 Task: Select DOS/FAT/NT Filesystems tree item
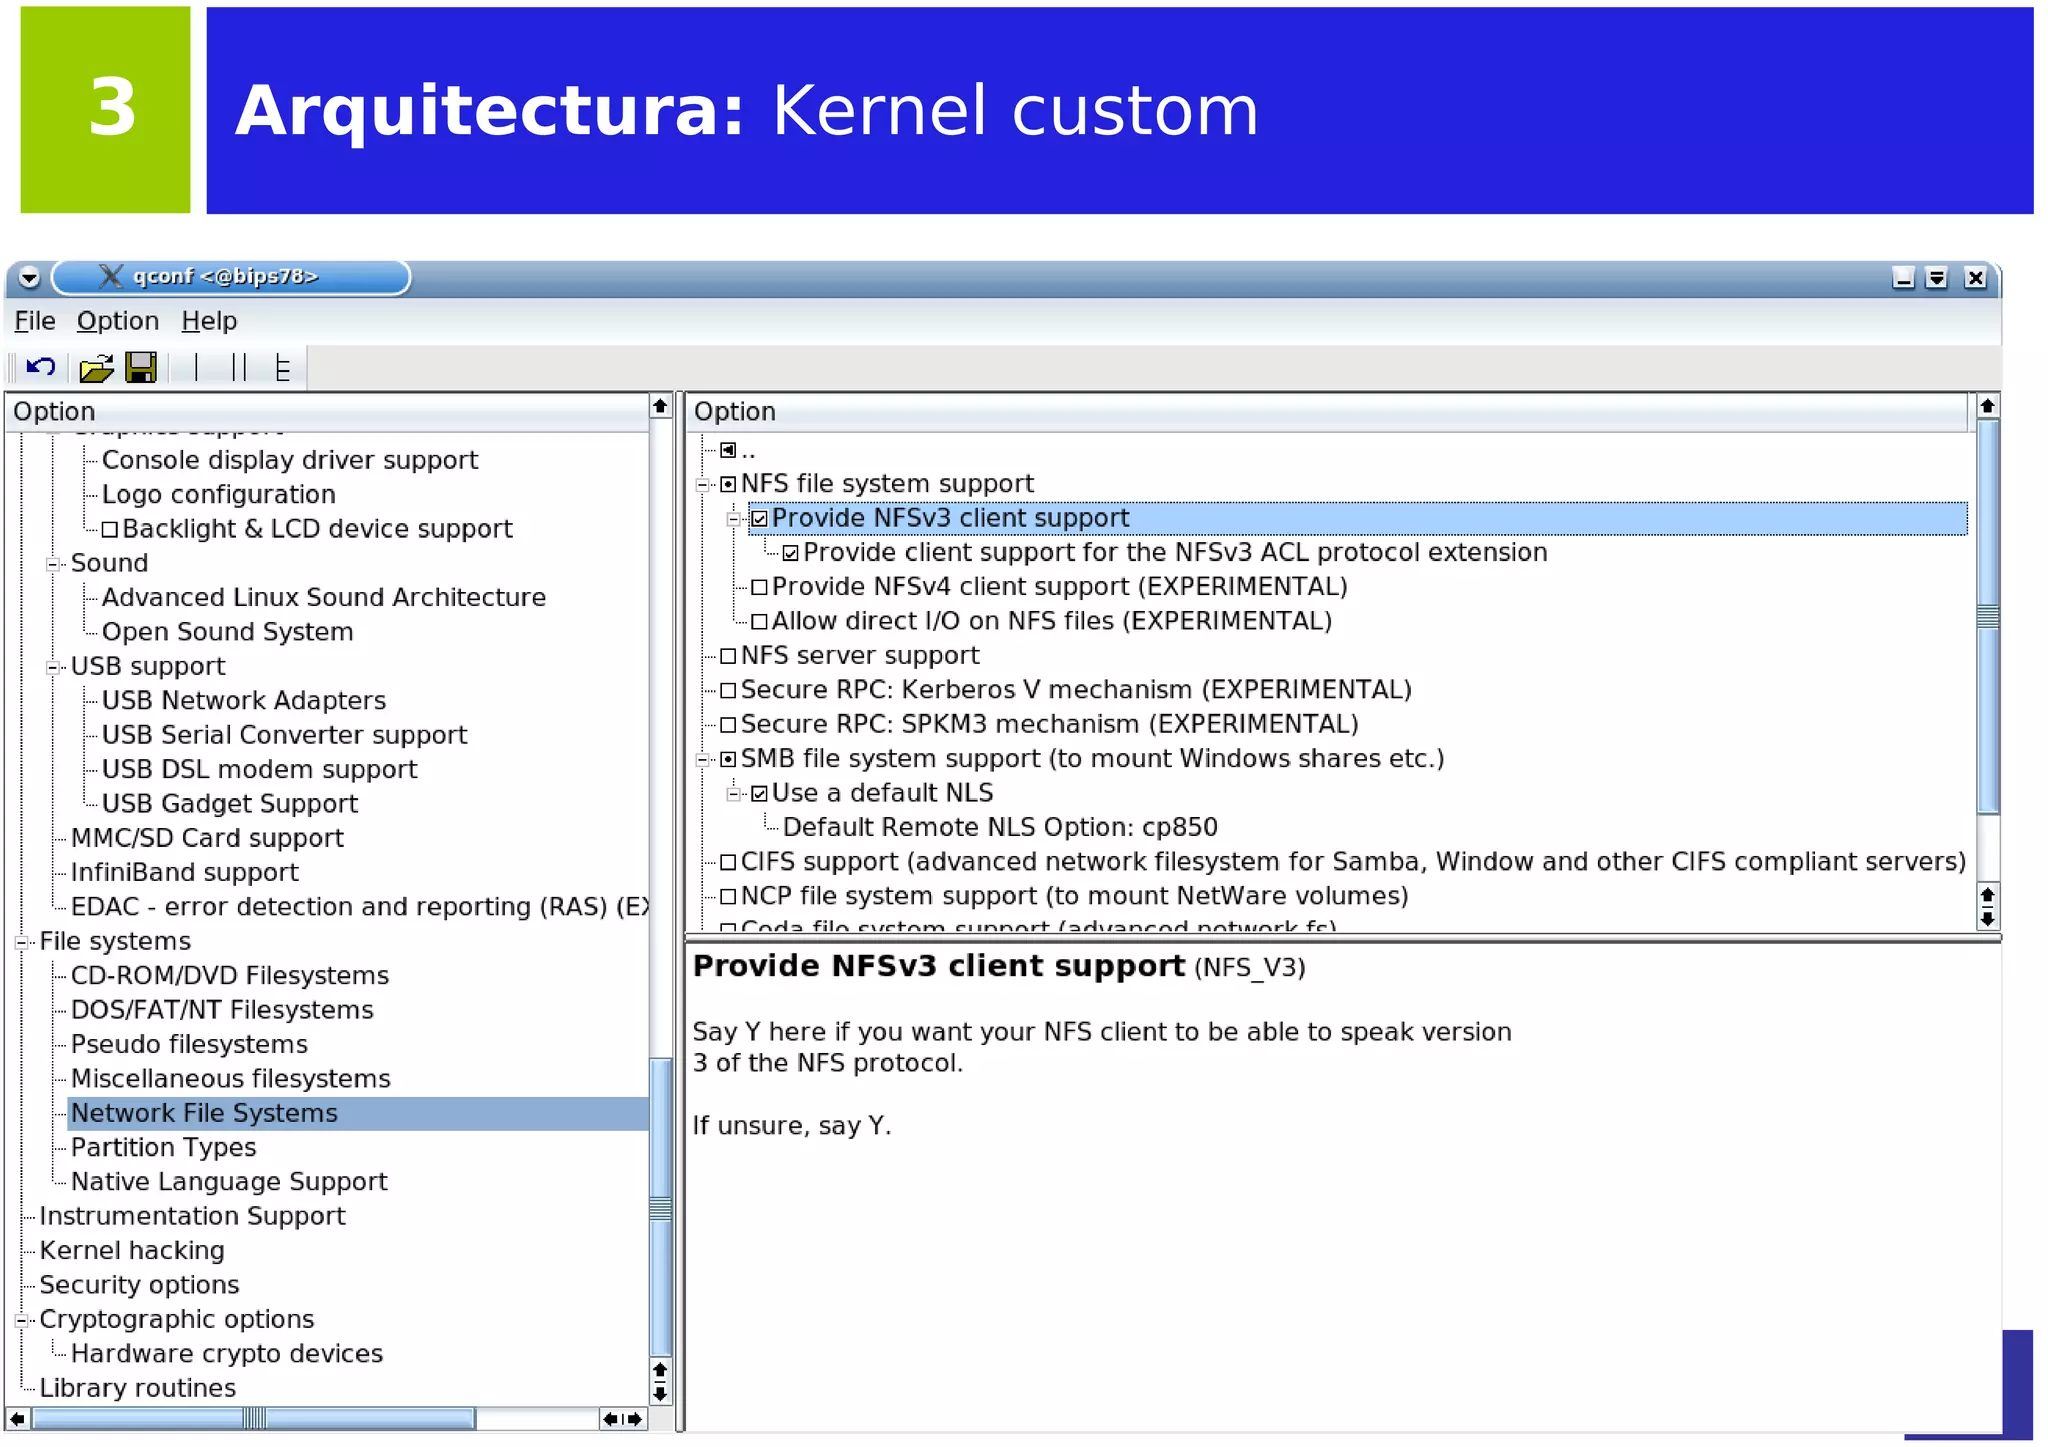[222, 1010]
